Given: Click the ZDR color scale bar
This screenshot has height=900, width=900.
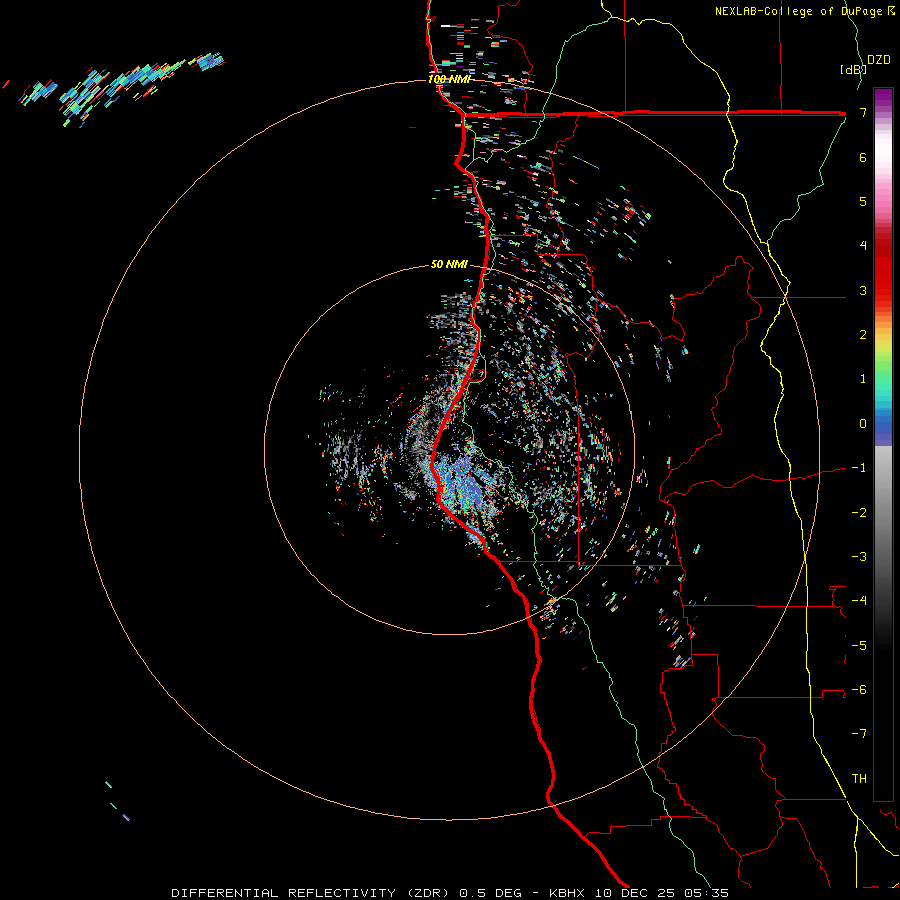Looking at the screenshot, I should tap(883, 444).
